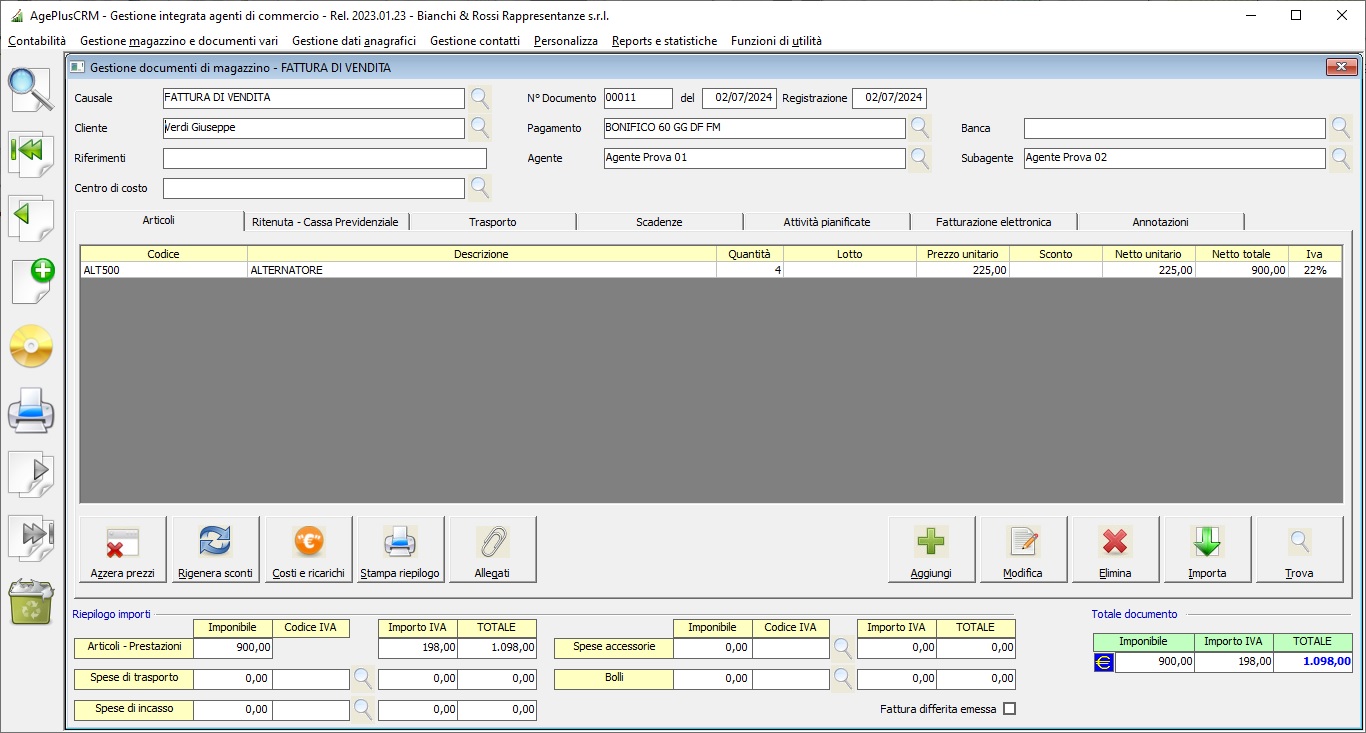The image size is (1366, 733).
Task: Go to first record using left sidebar icon
Action: point(31,151)
